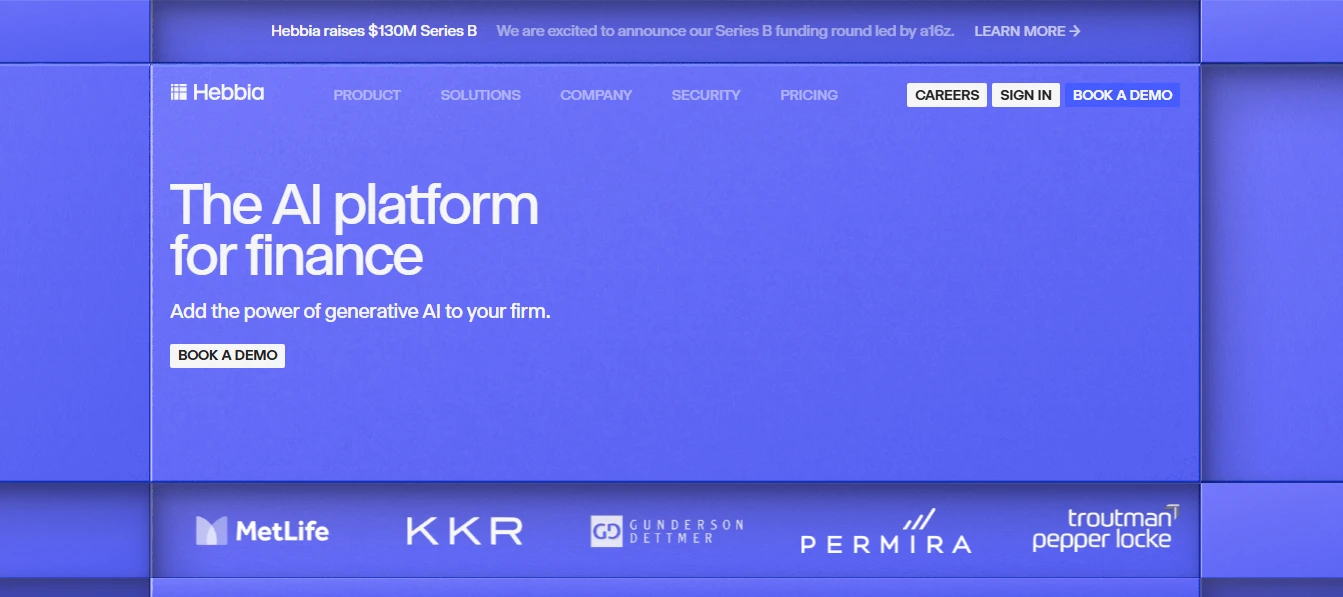Click Book a Demo below the hero tagline
The height and width of the screenshot is (597, 1343).
click(x=227, y=355)
